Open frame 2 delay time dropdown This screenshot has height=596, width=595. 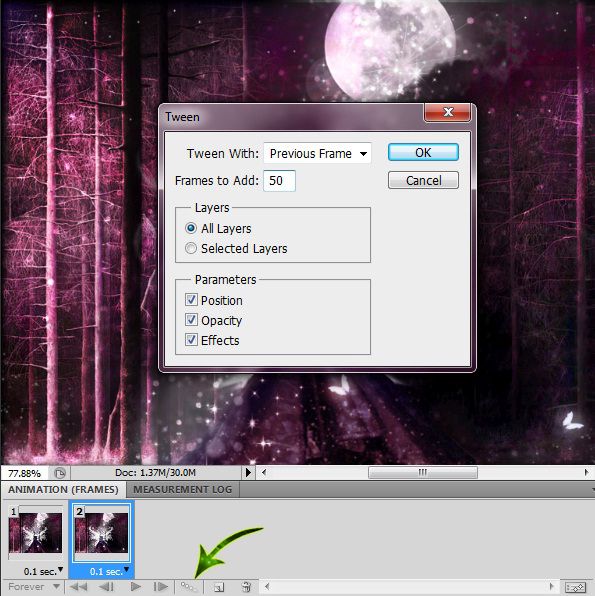coord(126,569)
